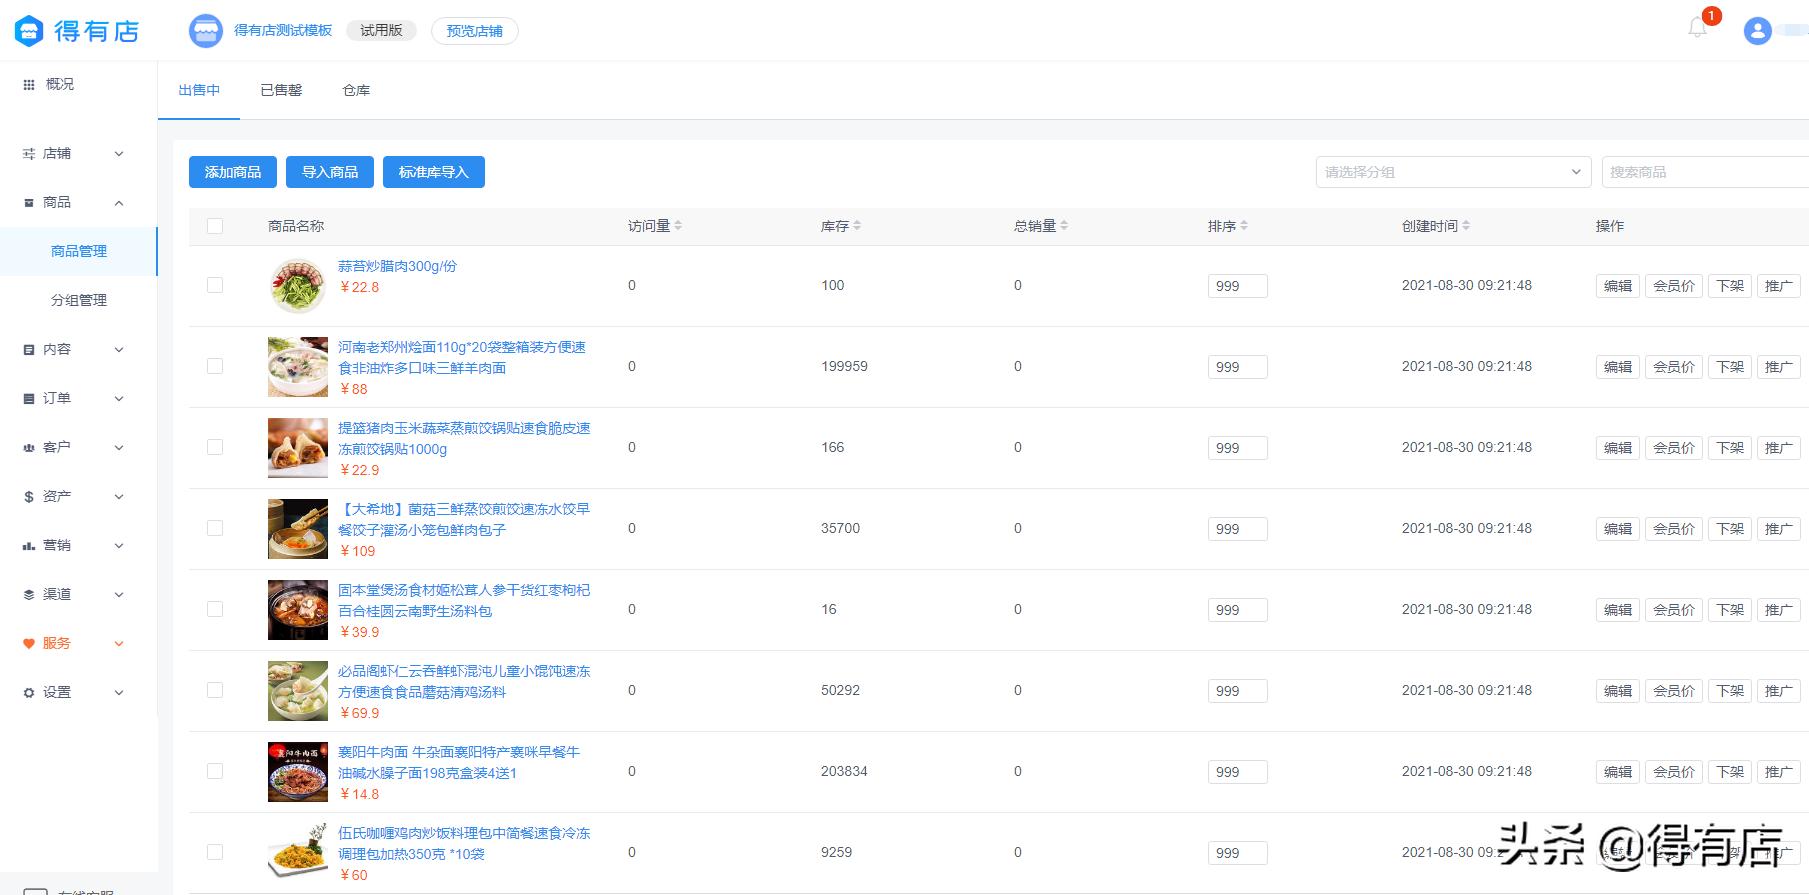Sort by 访问量 column arrows
The image size is (1809, 895).
coord(678,226)
